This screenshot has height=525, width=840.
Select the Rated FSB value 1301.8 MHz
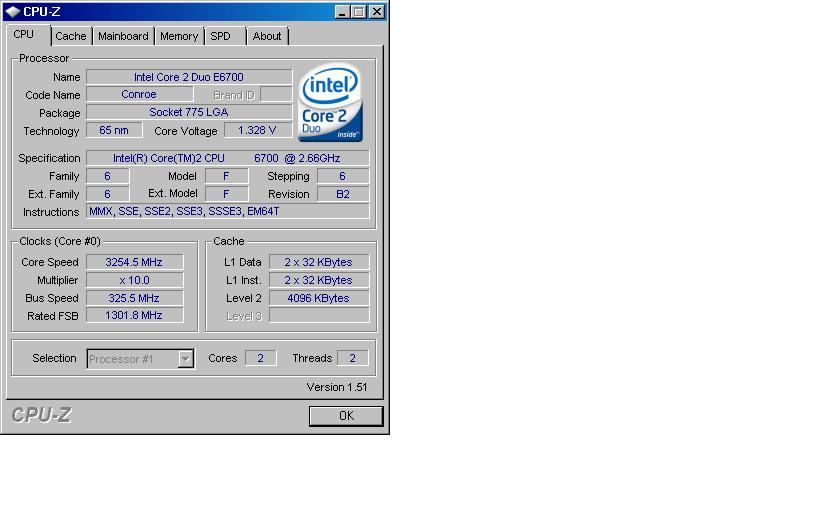pyautogui.click(x=134, y=316)
